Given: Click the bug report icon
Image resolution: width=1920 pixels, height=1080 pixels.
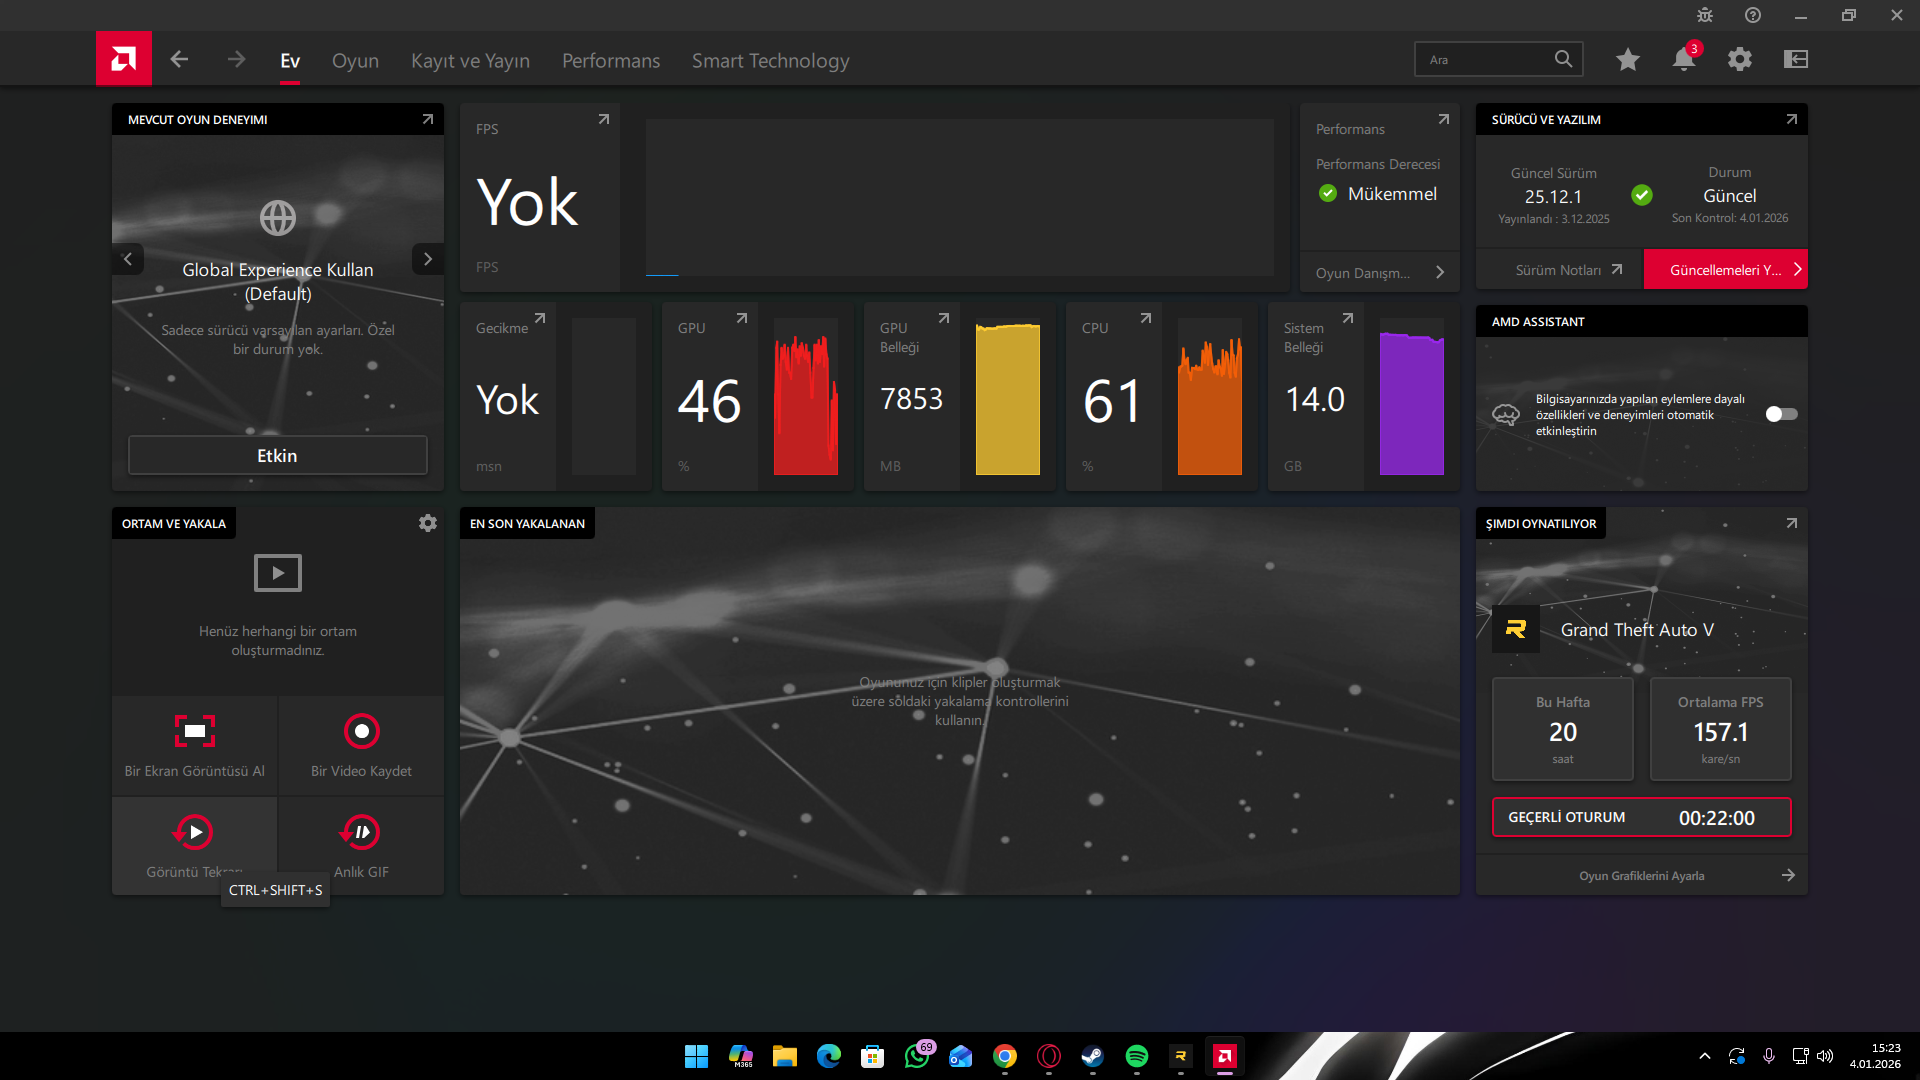Looking at the screenshot, I should [1705, 15].
